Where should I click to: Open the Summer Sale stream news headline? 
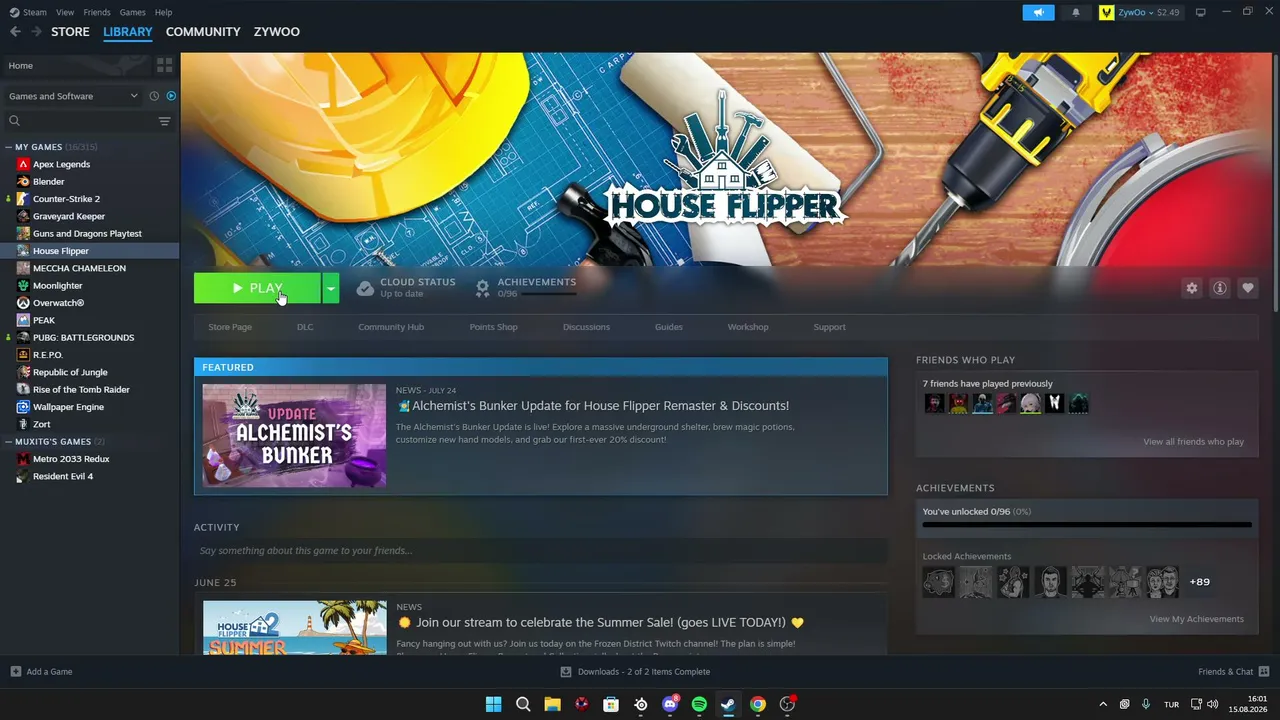pos(600,623)
